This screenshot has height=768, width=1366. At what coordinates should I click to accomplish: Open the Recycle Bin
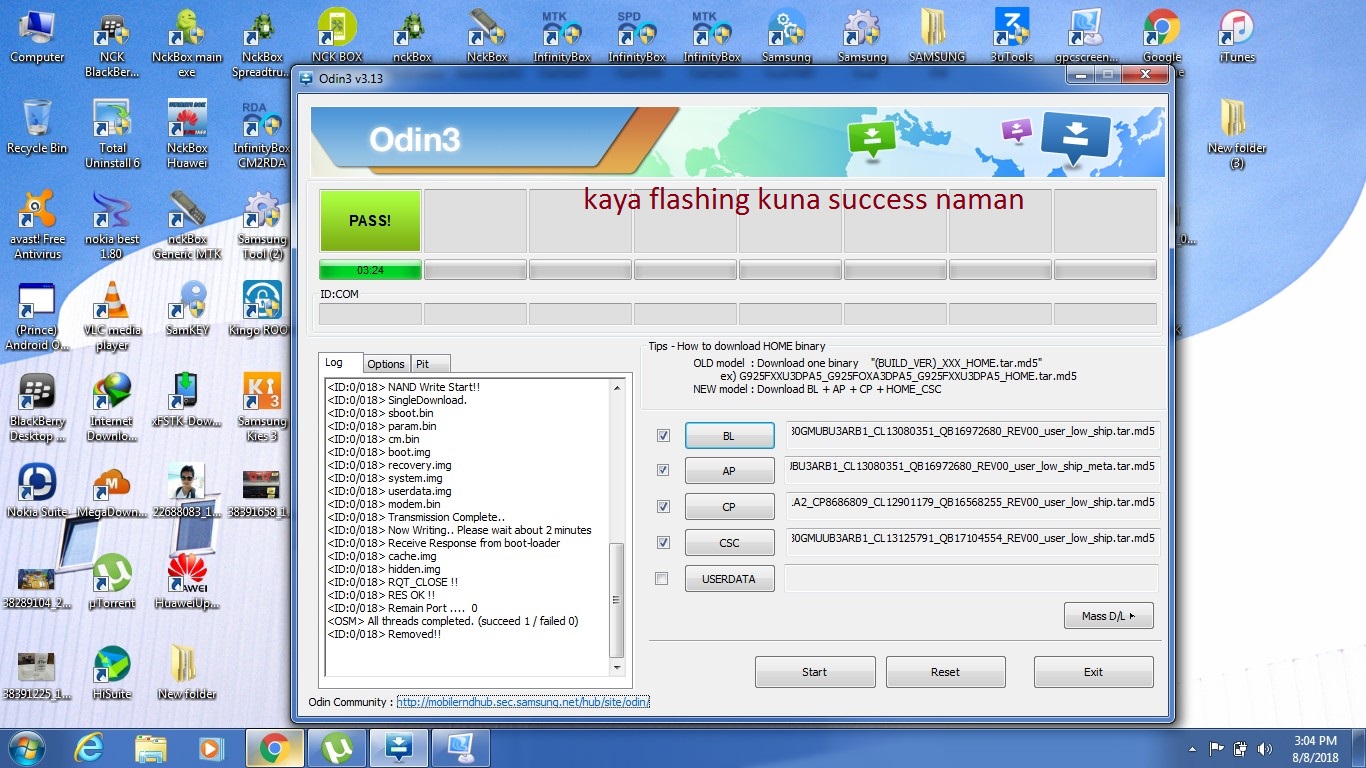click(37, 126)
